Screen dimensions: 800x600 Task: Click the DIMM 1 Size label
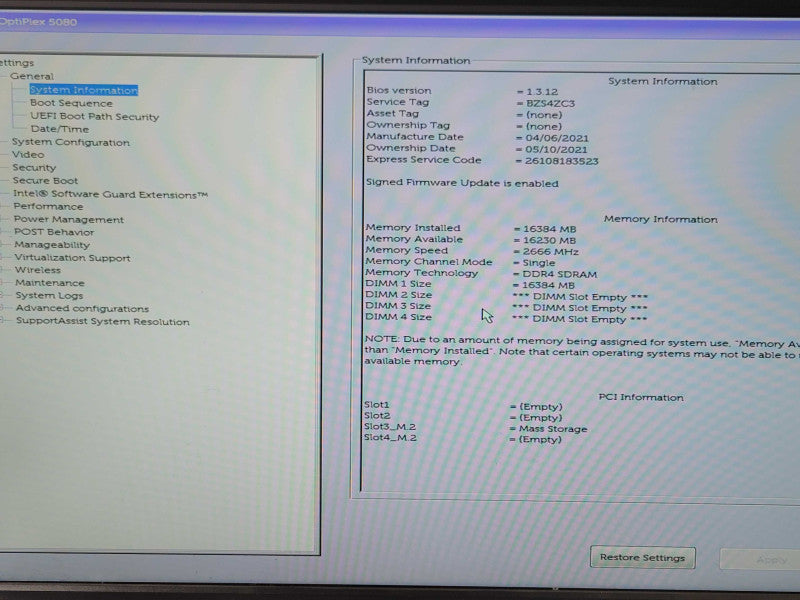(x=398, y=284)
